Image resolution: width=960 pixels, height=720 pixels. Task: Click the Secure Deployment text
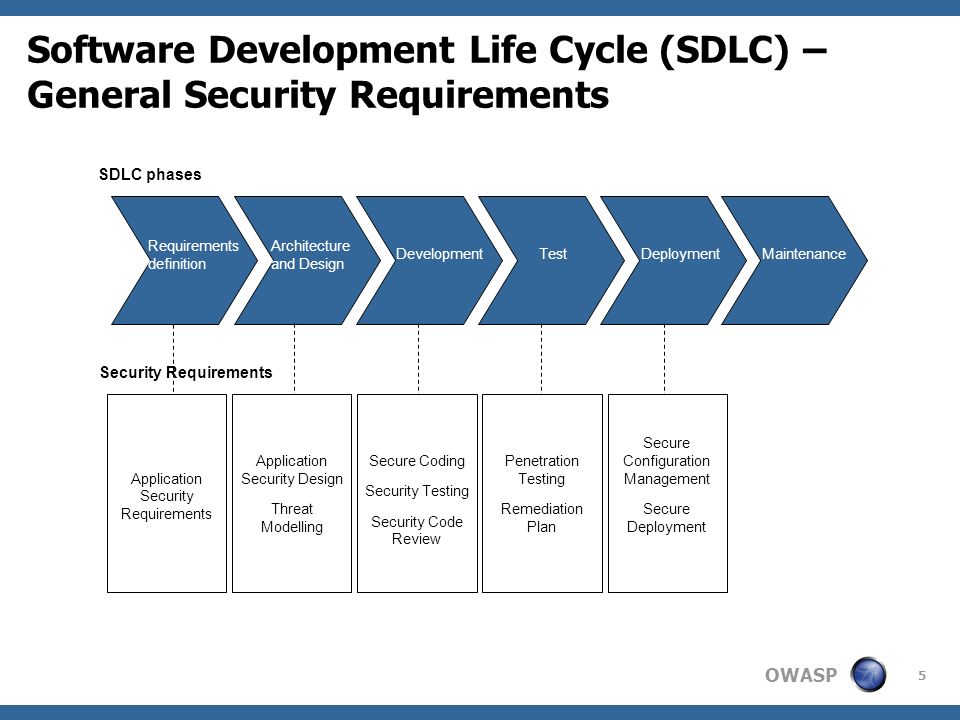point(667,518)
